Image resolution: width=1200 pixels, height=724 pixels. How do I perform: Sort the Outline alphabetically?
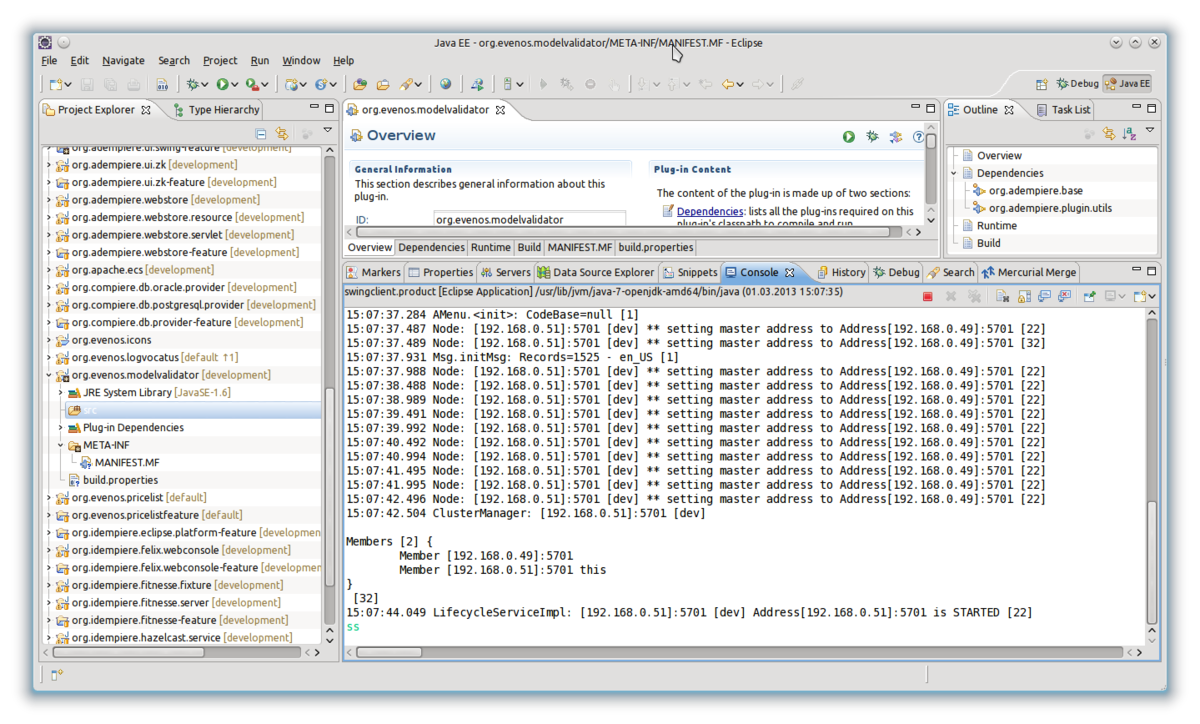pyautogui.click(x=1129, y=132)
